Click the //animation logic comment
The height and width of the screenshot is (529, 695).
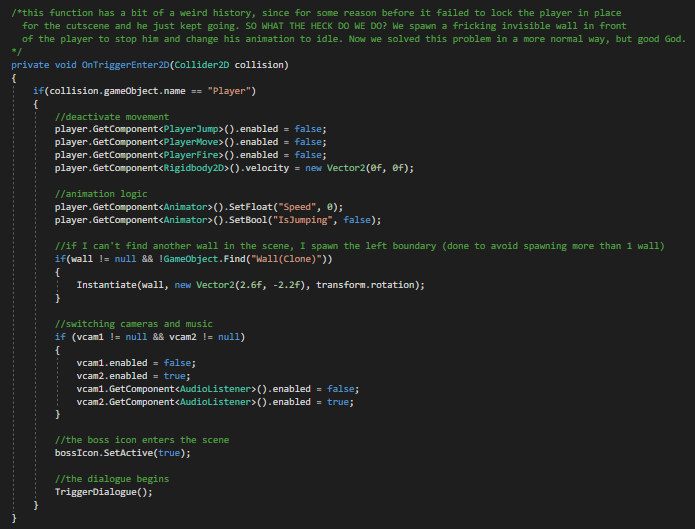pyautogui.click(x=101, y=194)
